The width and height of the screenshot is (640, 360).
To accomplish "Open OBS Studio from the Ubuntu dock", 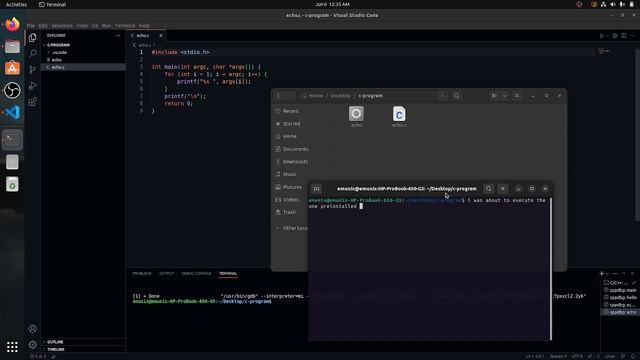I will pos(12,90).
